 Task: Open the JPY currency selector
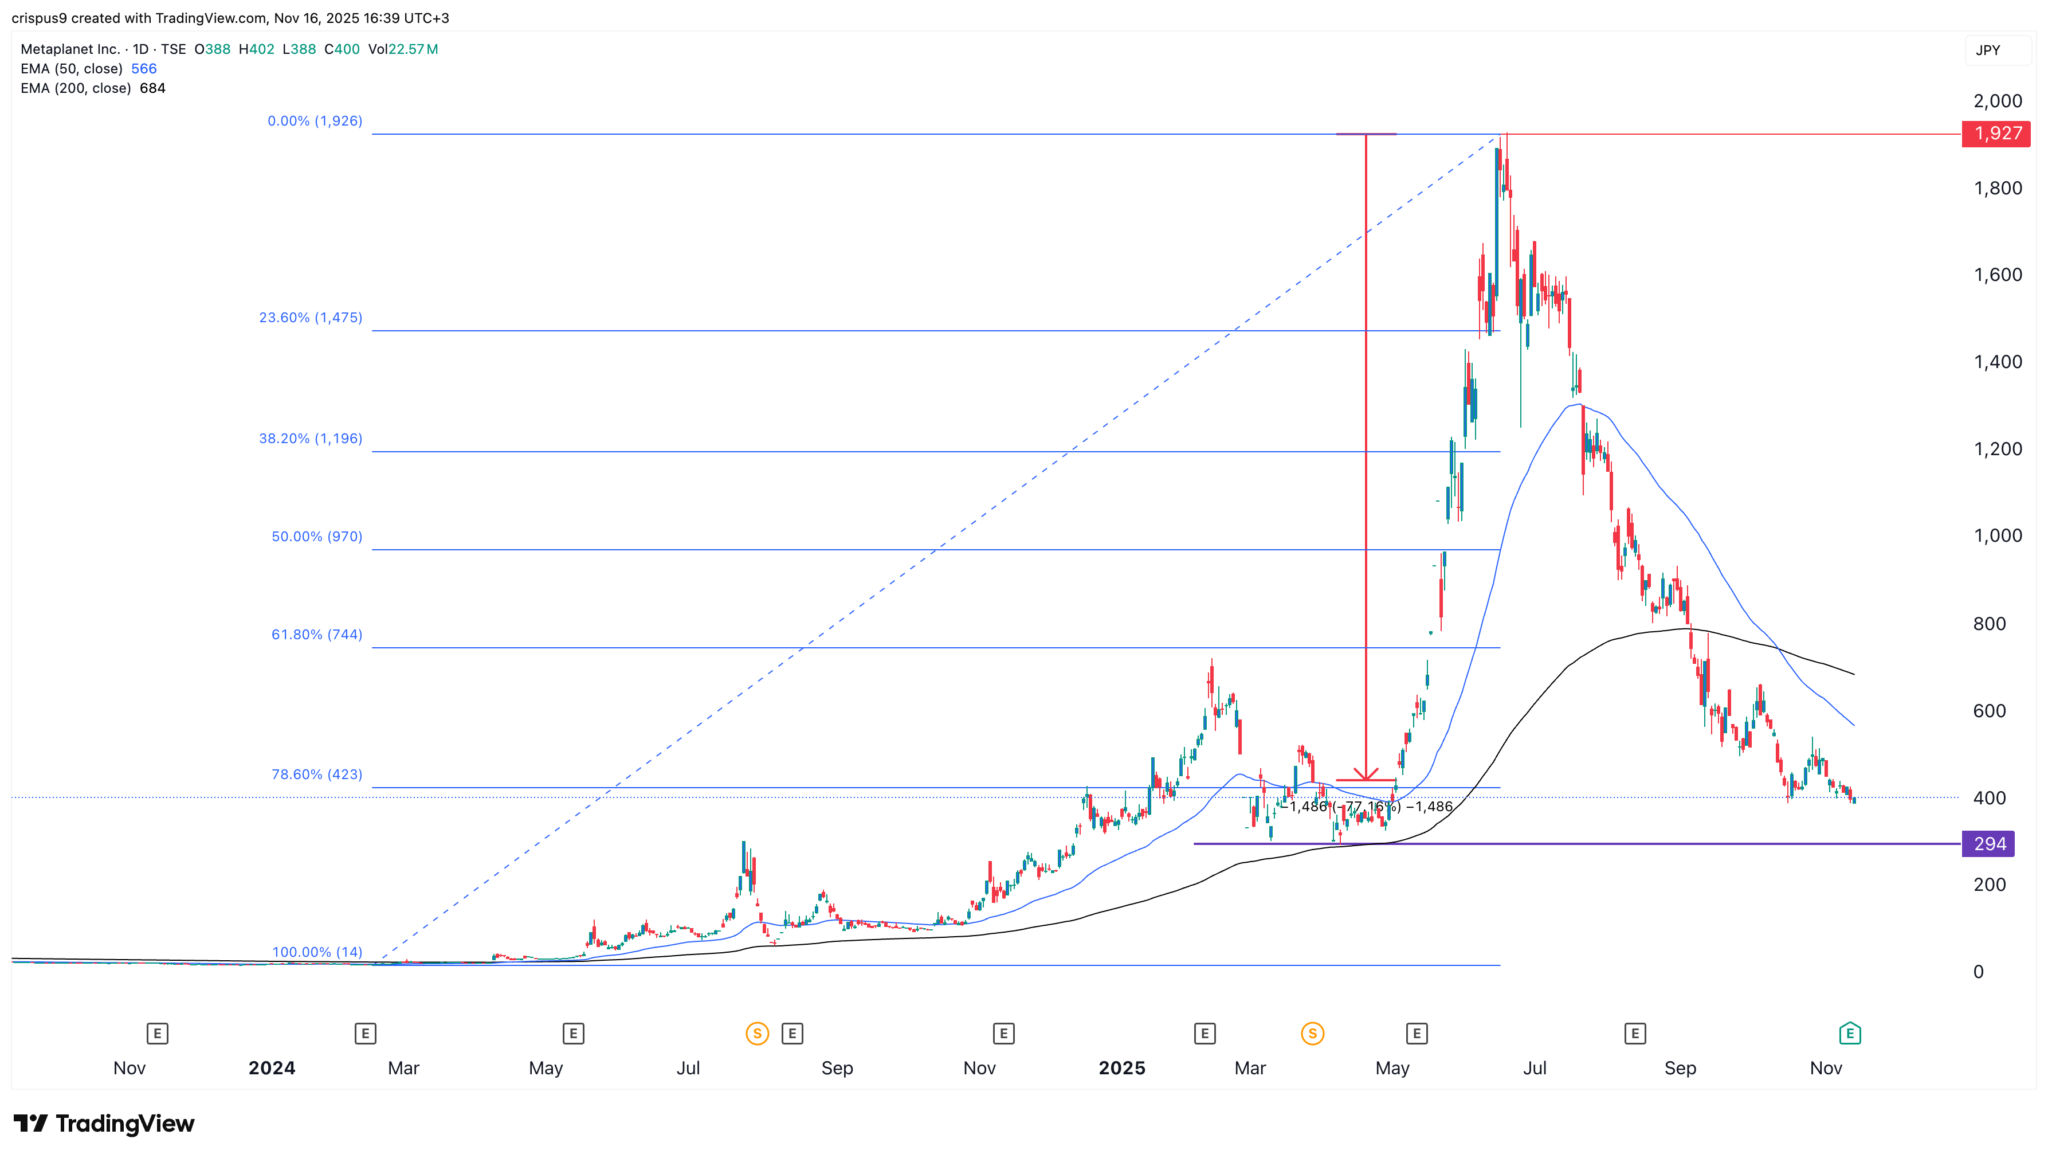(1988, 48)
